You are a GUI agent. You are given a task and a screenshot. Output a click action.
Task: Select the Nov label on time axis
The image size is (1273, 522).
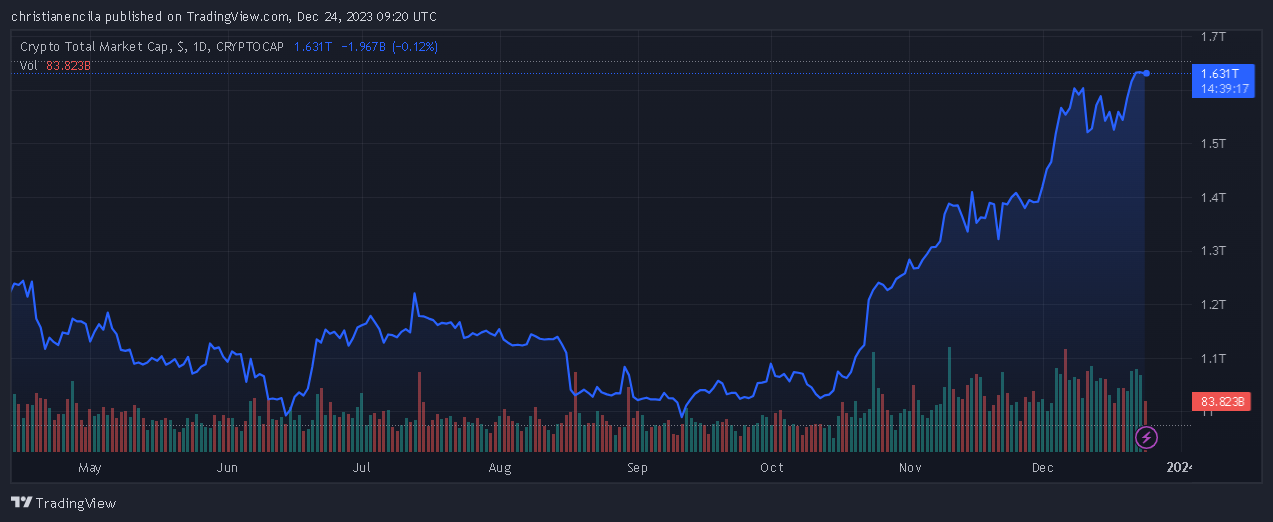pos(909,468)
